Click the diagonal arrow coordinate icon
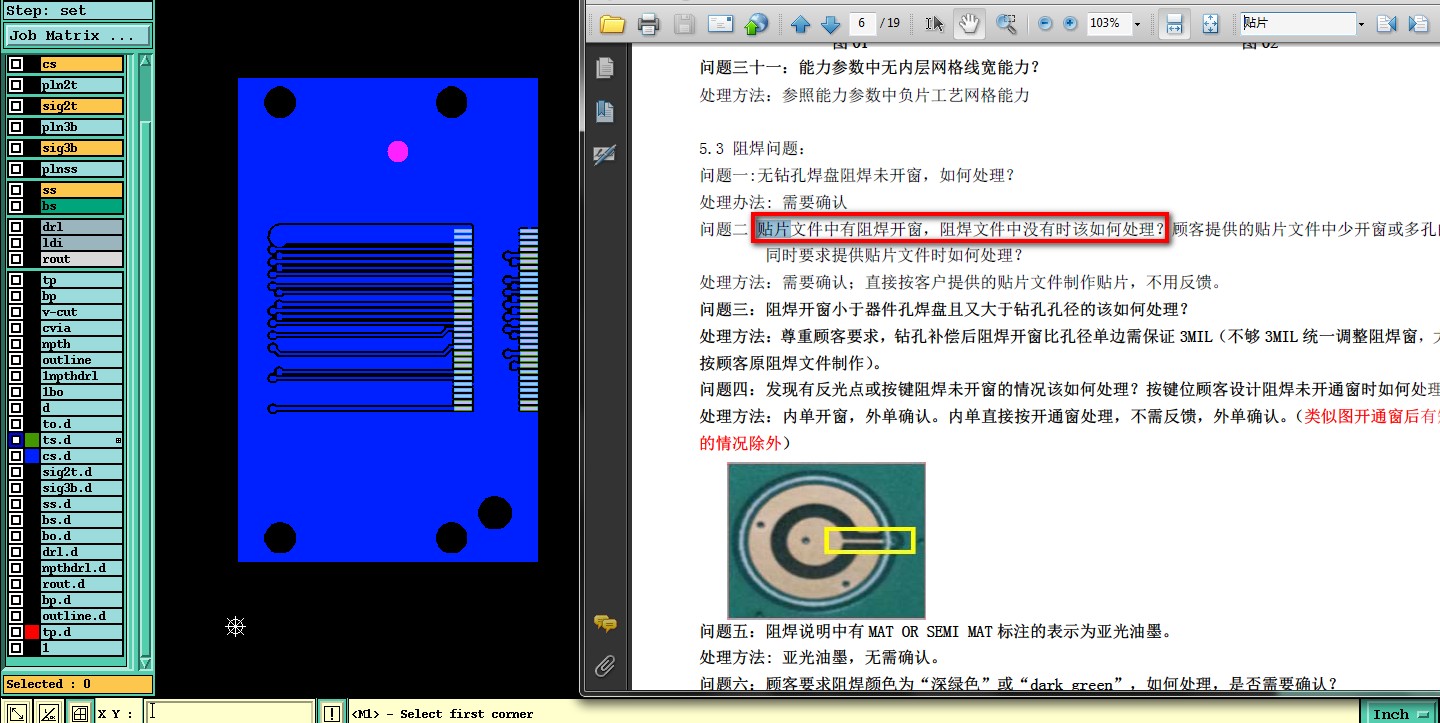The width and height of the screenshot is (1440, 723). 17,713
